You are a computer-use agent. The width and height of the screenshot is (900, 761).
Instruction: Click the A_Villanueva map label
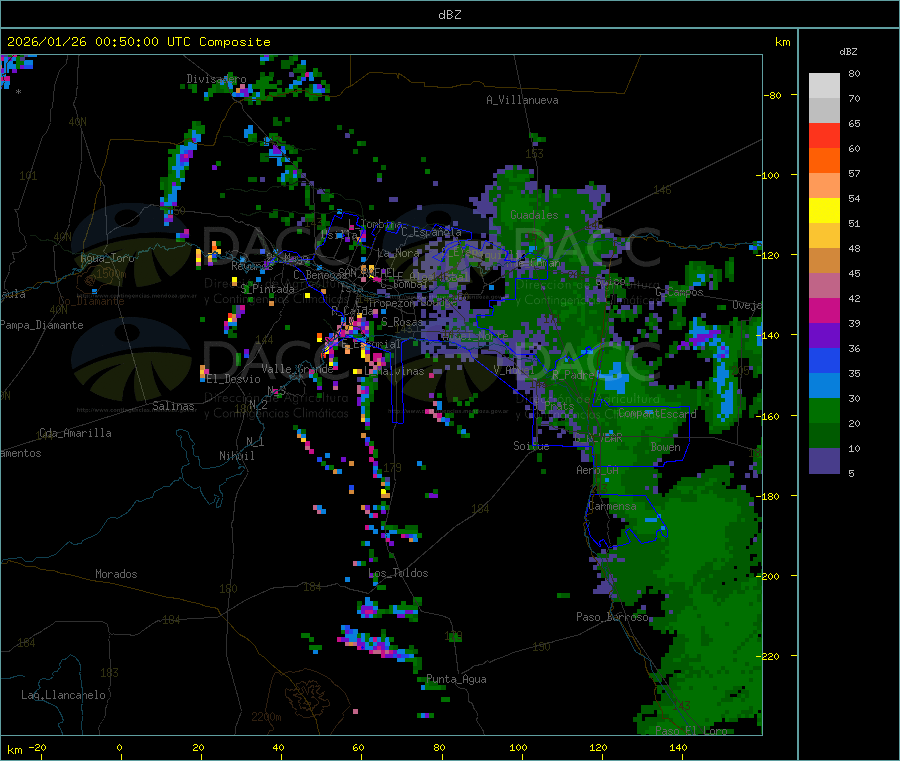(x=522, y=100)
